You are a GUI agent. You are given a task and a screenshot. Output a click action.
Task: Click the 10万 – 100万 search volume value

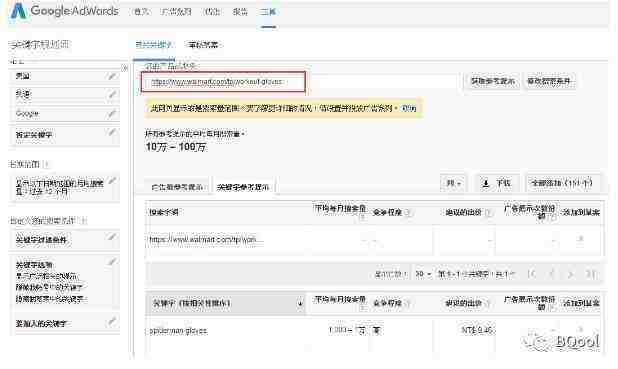tap(176, 147)
